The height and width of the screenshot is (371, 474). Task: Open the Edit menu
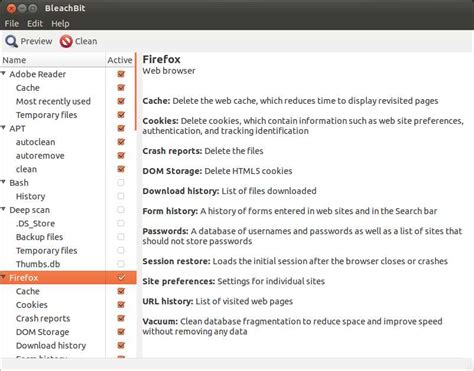coord(35,24)
